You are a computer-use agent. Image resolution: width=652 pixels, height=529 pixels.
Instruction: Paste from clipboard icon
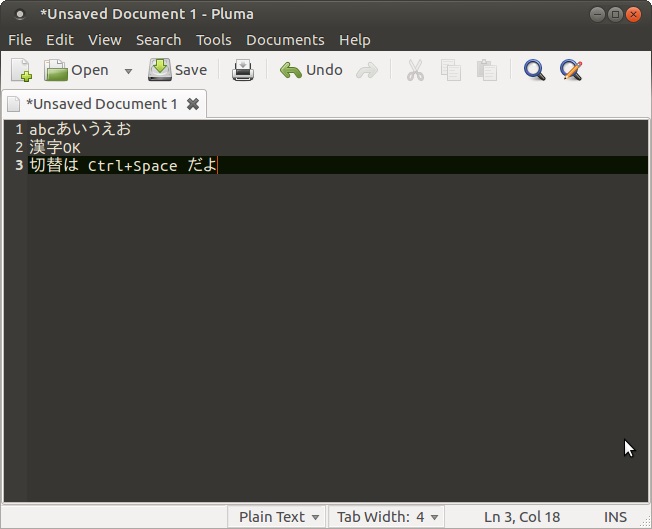point(487,70)
